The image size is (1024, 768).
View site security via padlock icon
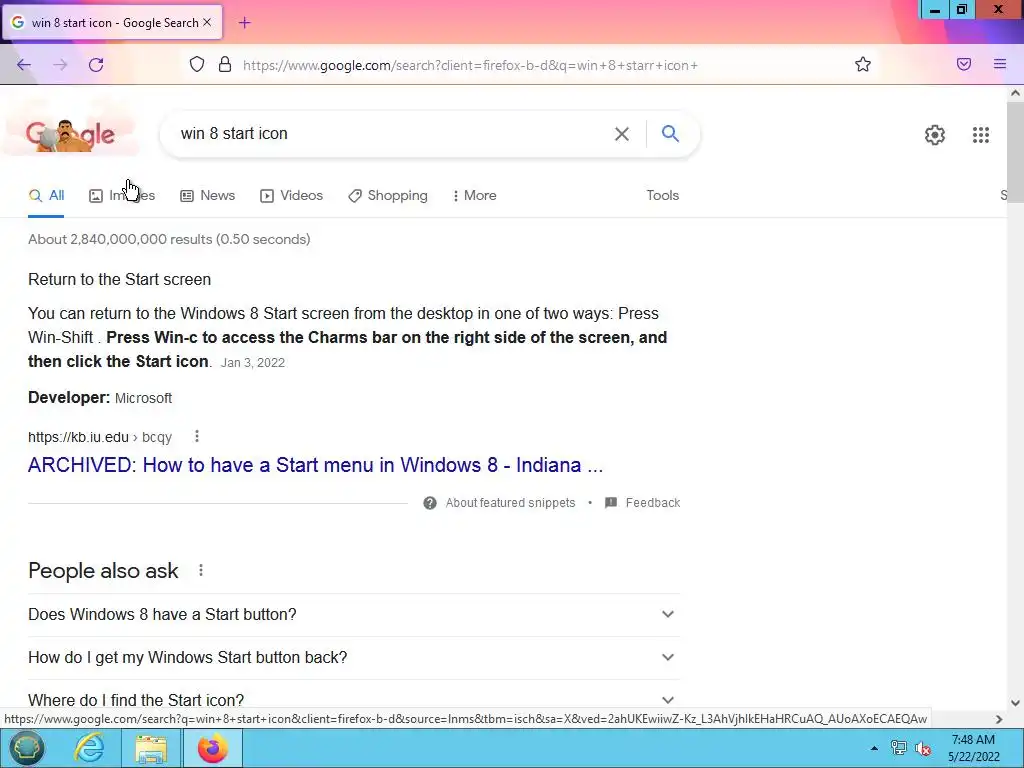click(225, 64)
